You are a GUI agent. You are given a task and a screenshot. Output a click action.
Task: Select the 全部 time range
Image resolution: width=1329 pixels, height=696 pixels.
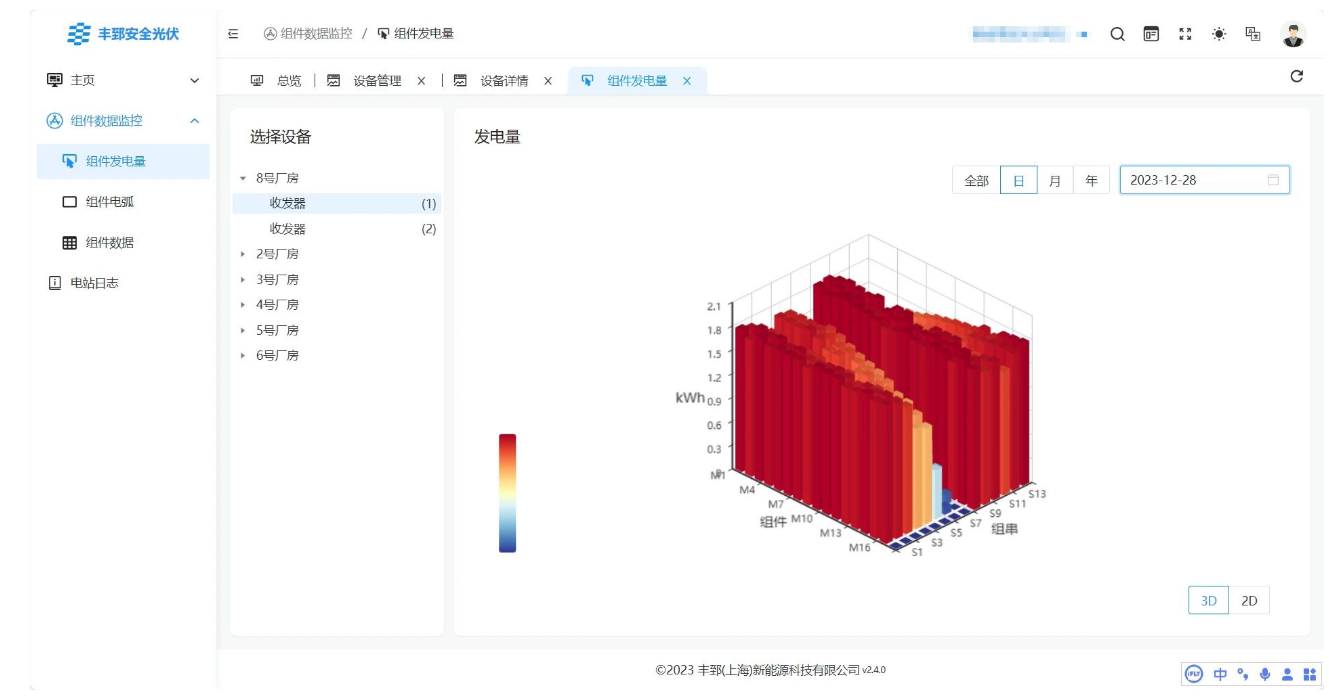[x=976, y=180]
